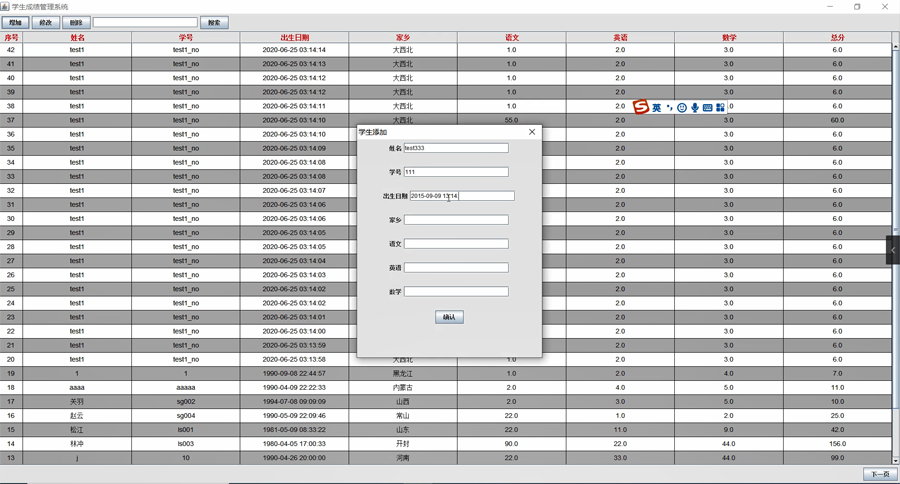
Task: Toggle the 英 language mode indicator
Action: tap(657, 107)
